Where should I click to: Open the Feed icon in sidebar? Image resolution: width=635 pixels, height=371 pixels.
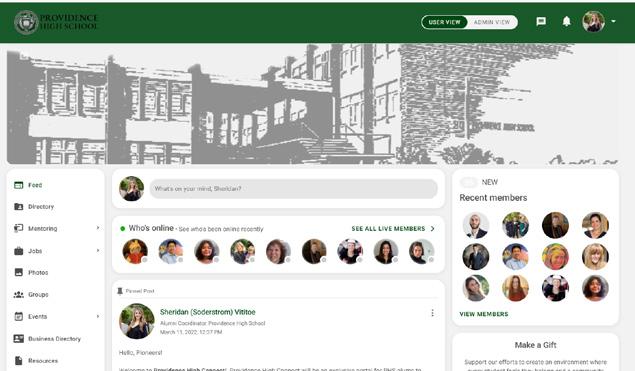(19, 185)
